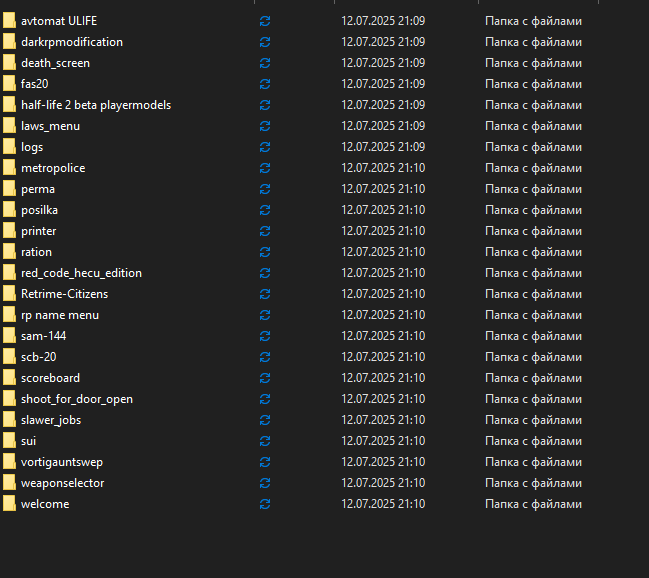Click the laws_menu folder name
This screenshot has width=649, height=578.
coord(50,126)
